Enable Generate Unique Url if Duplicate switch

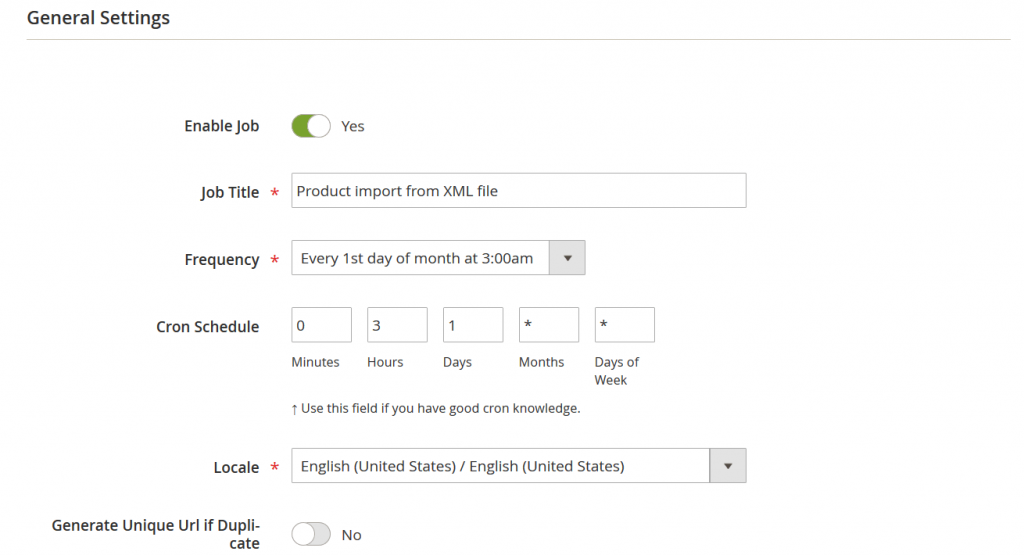point(311,535)
